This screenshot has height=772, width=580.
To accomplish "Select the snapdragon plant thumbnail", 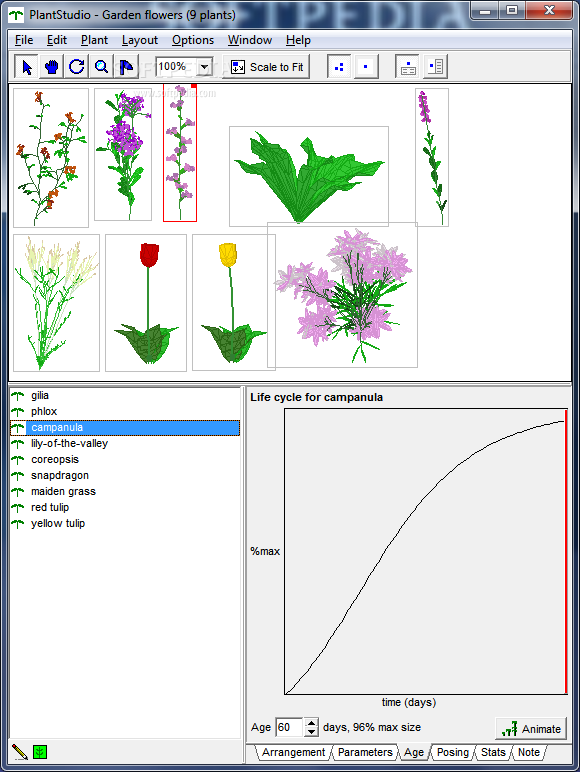I will [x=432, y=157].
